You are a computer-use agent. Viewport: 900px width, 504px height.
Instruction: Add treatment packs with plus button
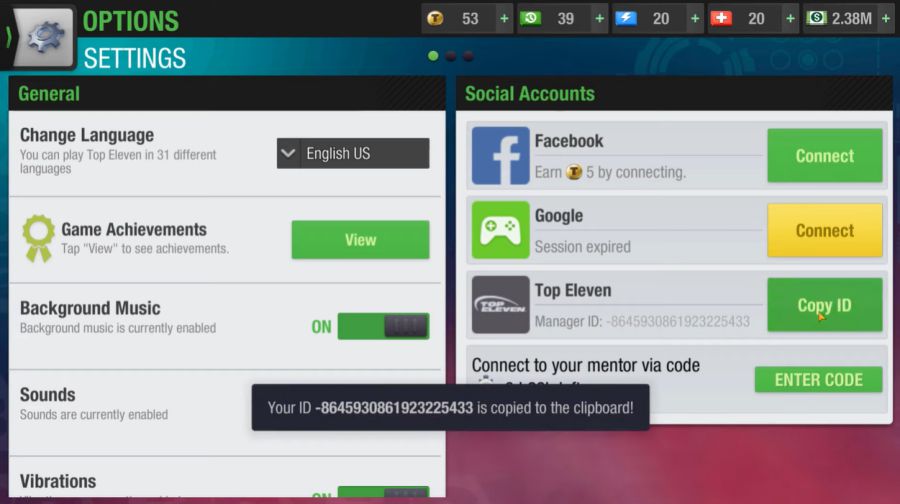click(790, 19)
